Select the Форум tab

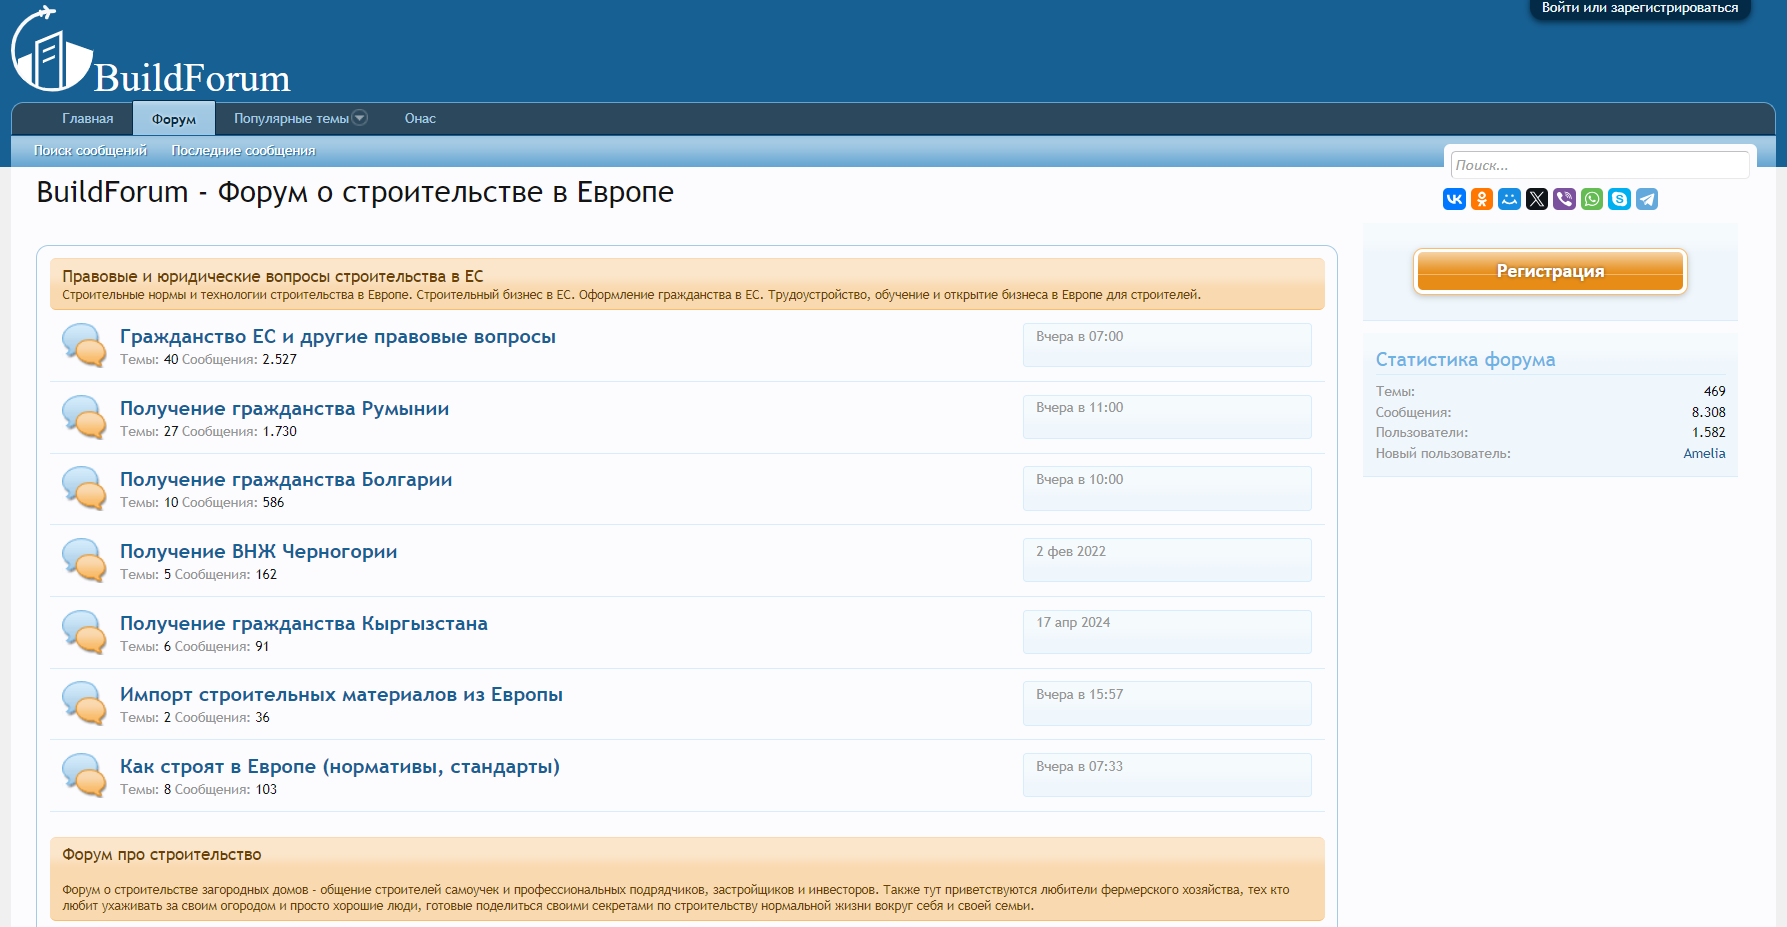pyautogui.click(x=174, y=119)
